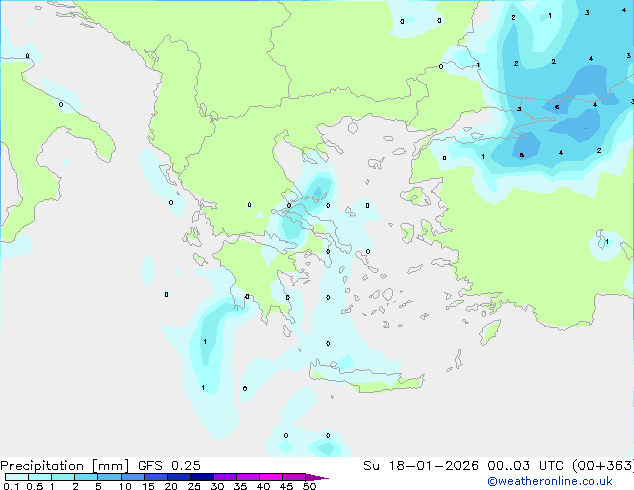
Task: Click the '00..03 UTC' time range
Action: coord(526,466)
